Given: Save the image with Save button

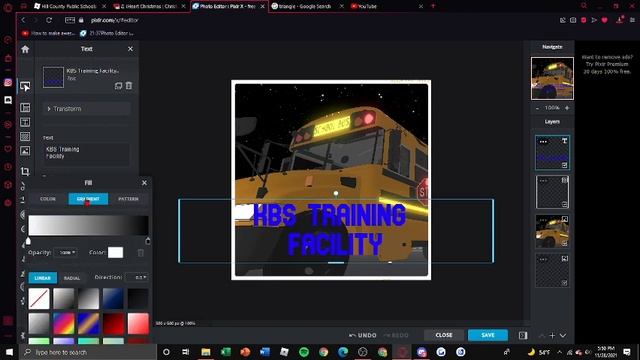Looking at the screenshot, I should pyautogui.click(x=488, y=335).
